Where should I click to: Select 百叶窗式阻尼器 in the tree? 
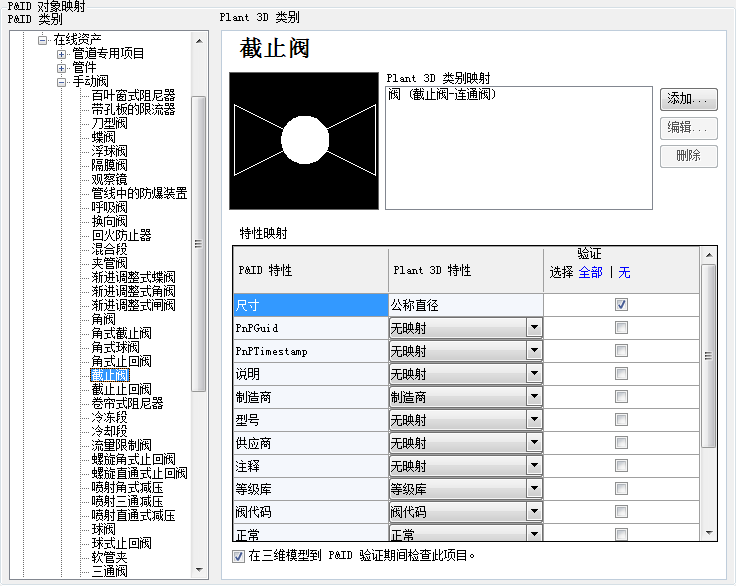coord(133,96)
